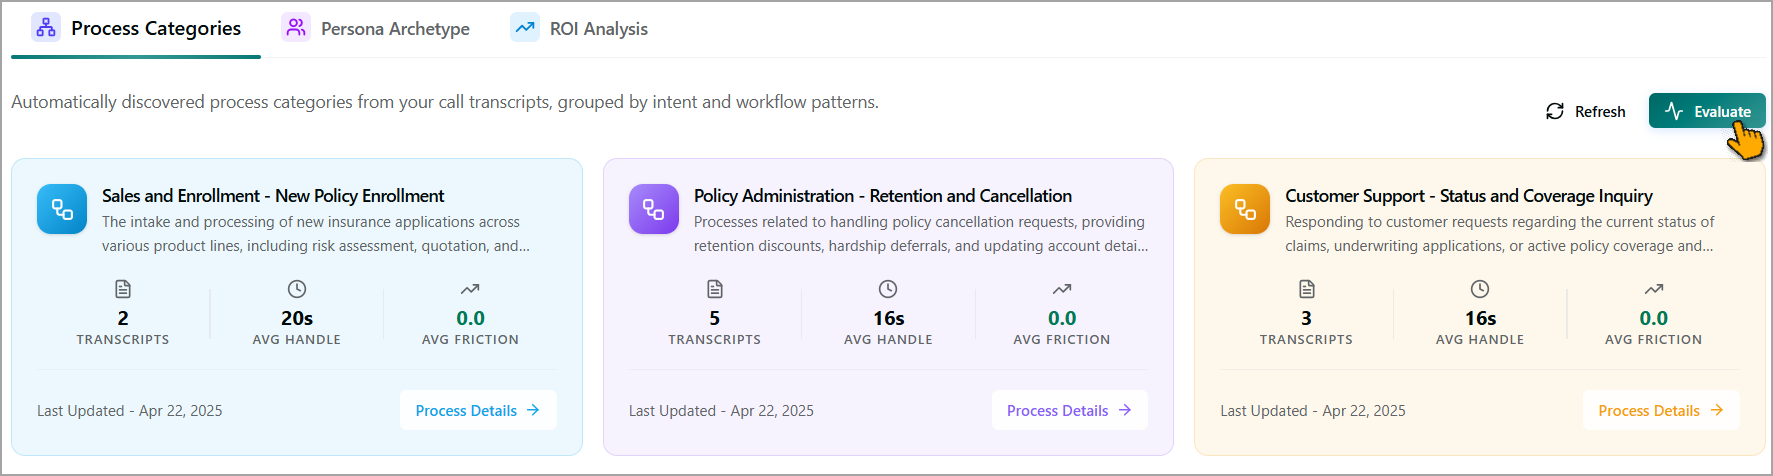Click the Persona Archetype people icon
The image size is (1773, 476).
296,27
